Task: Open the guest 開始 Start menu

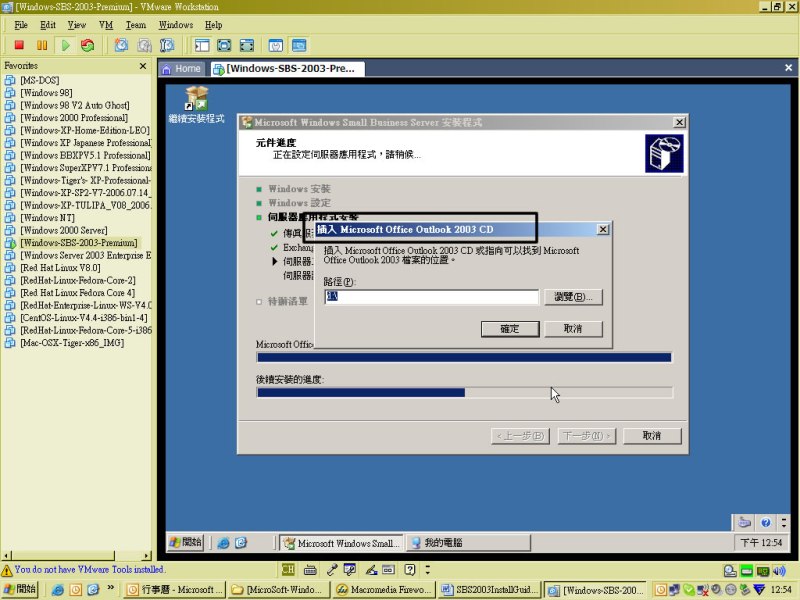Action: pyautogui.click(x=186, y=542)
